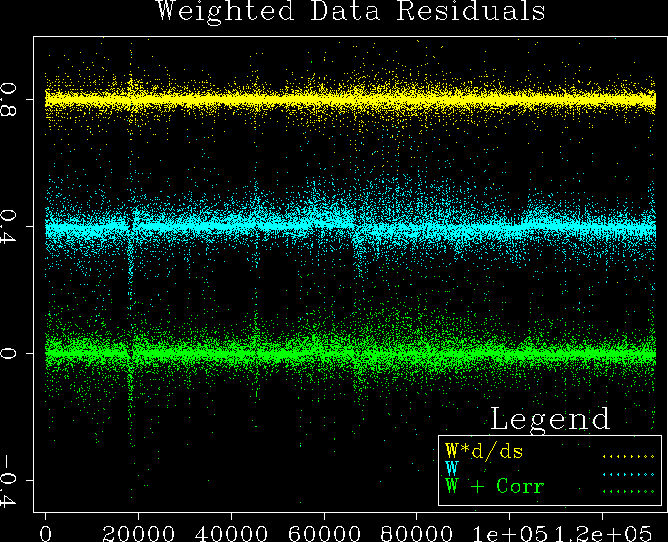This screenshot has height=542, width=668.
Task: Click the yellow dotted legend sample line
Action: [x=627, y=455]
